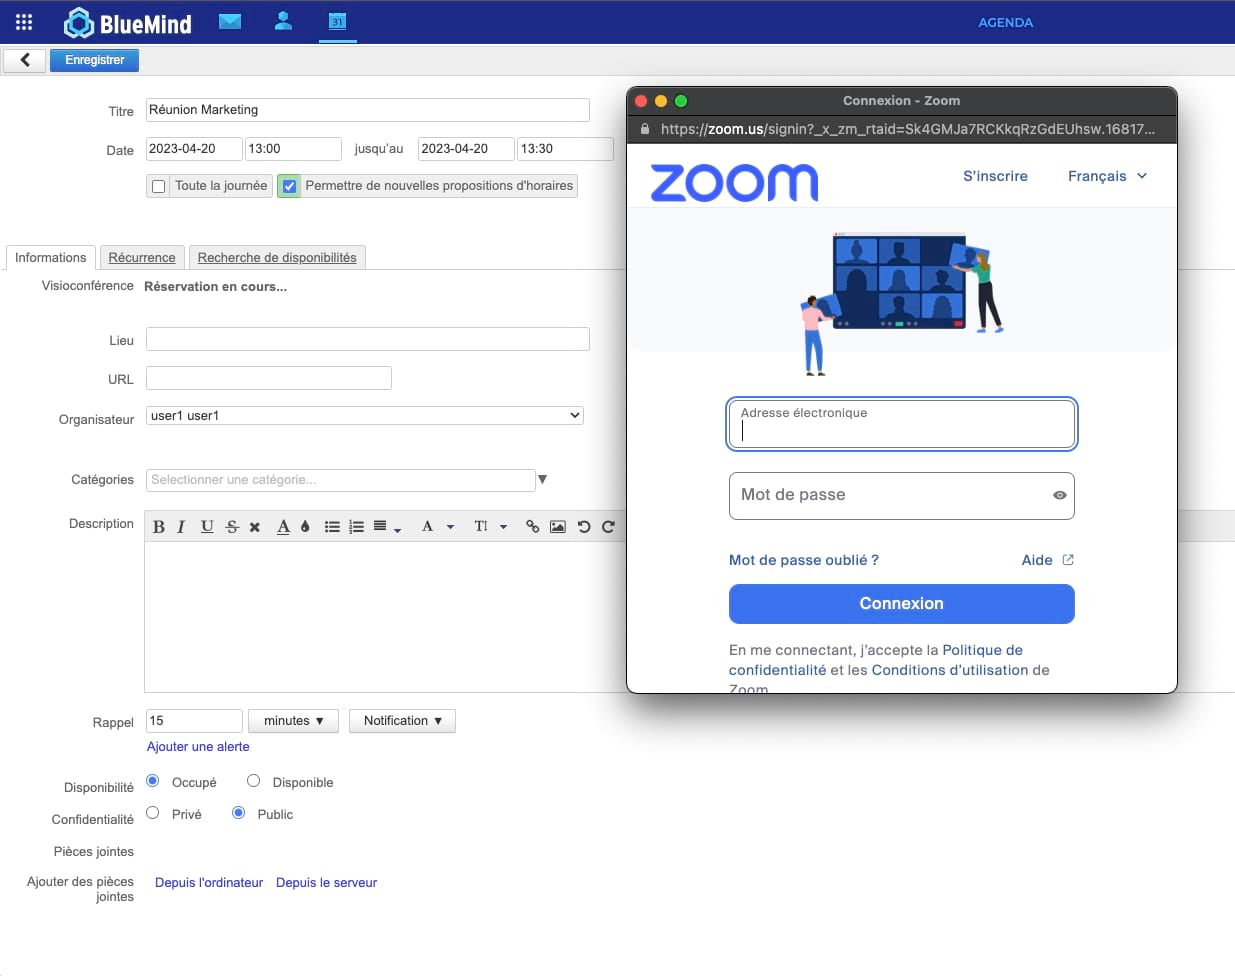The width and height of the screenshot is (1235, 976).
Task: Open Conditions d'utilisation link
Action: click(950, 670)
